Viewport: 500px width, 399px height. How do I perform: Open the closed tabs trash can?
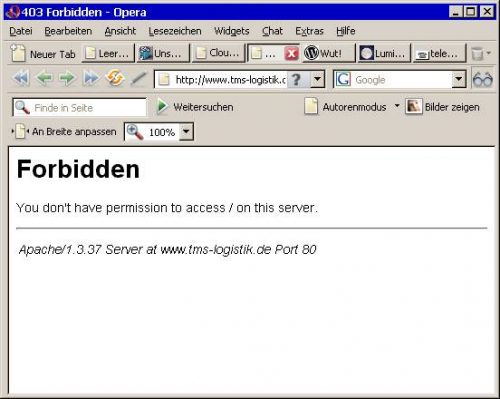pos(477,54)
